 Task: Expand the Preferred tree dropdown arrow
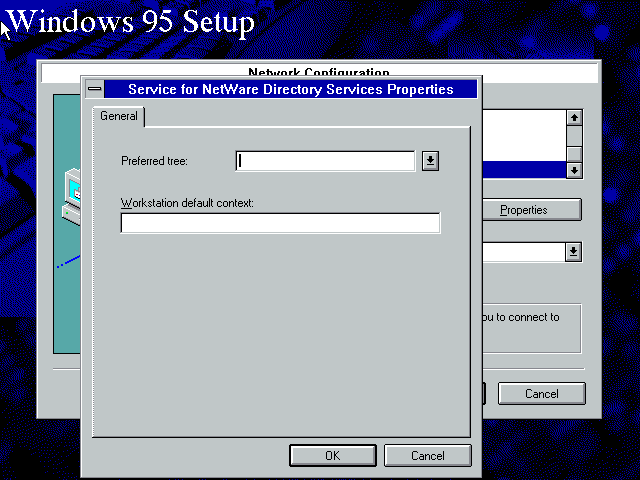pos(430,161)
